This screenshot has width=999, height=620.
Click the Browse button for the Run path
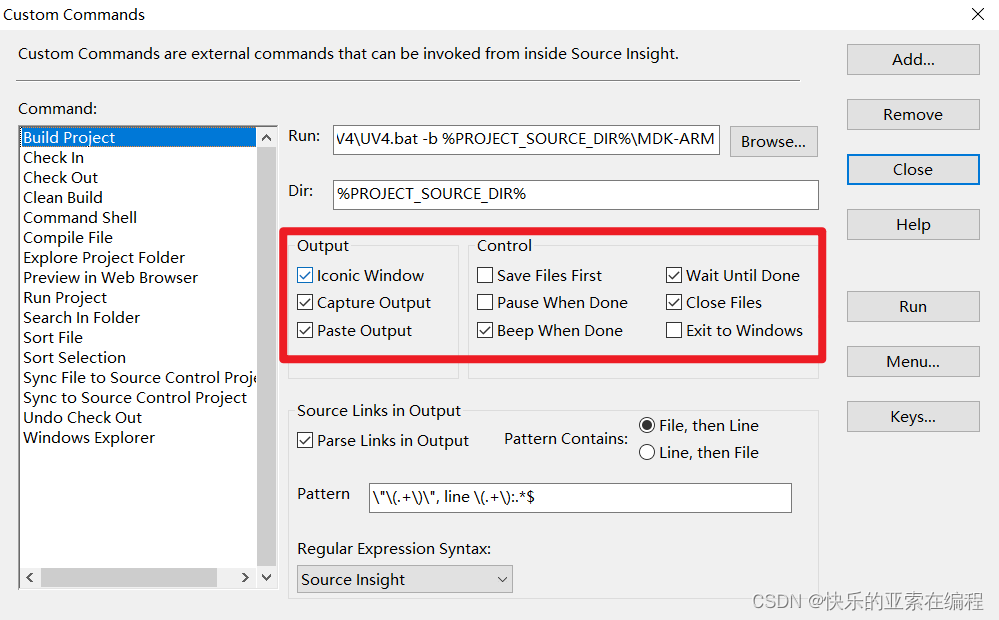773,141
